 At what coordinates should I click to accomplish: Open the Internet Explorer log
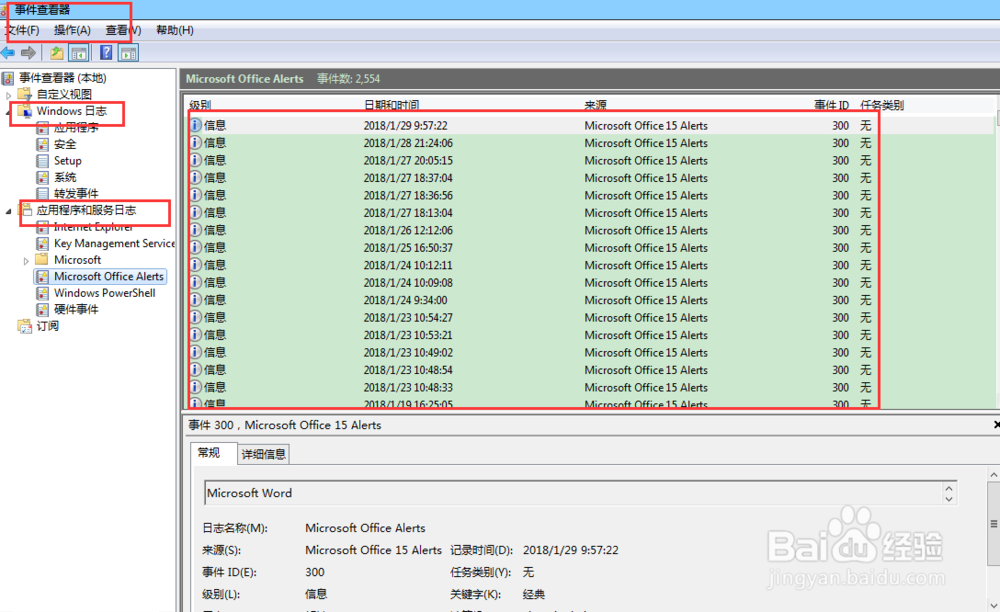point(93,227)
